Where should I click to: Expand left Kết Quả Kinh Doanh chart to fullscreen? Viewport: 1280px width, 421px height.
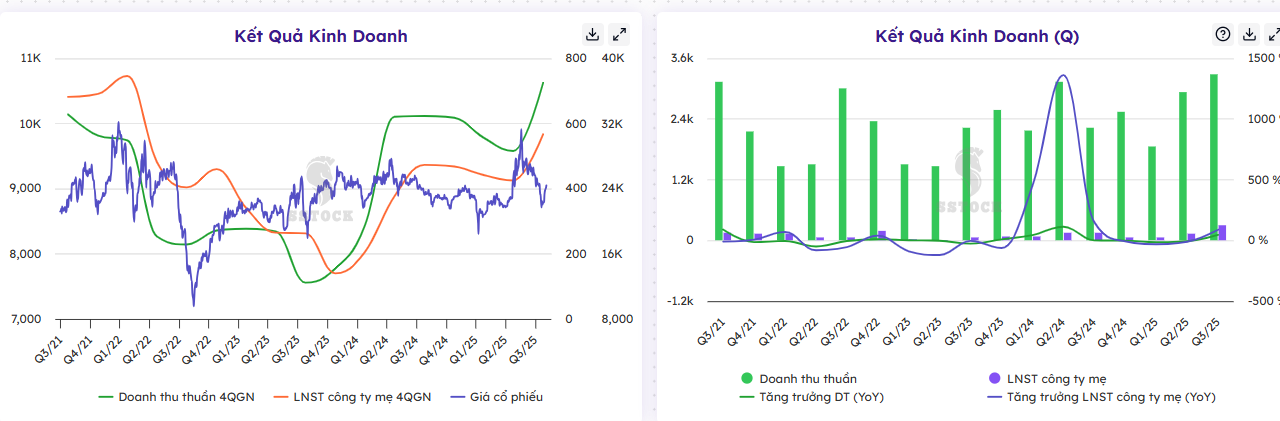[x=619, y=34]
